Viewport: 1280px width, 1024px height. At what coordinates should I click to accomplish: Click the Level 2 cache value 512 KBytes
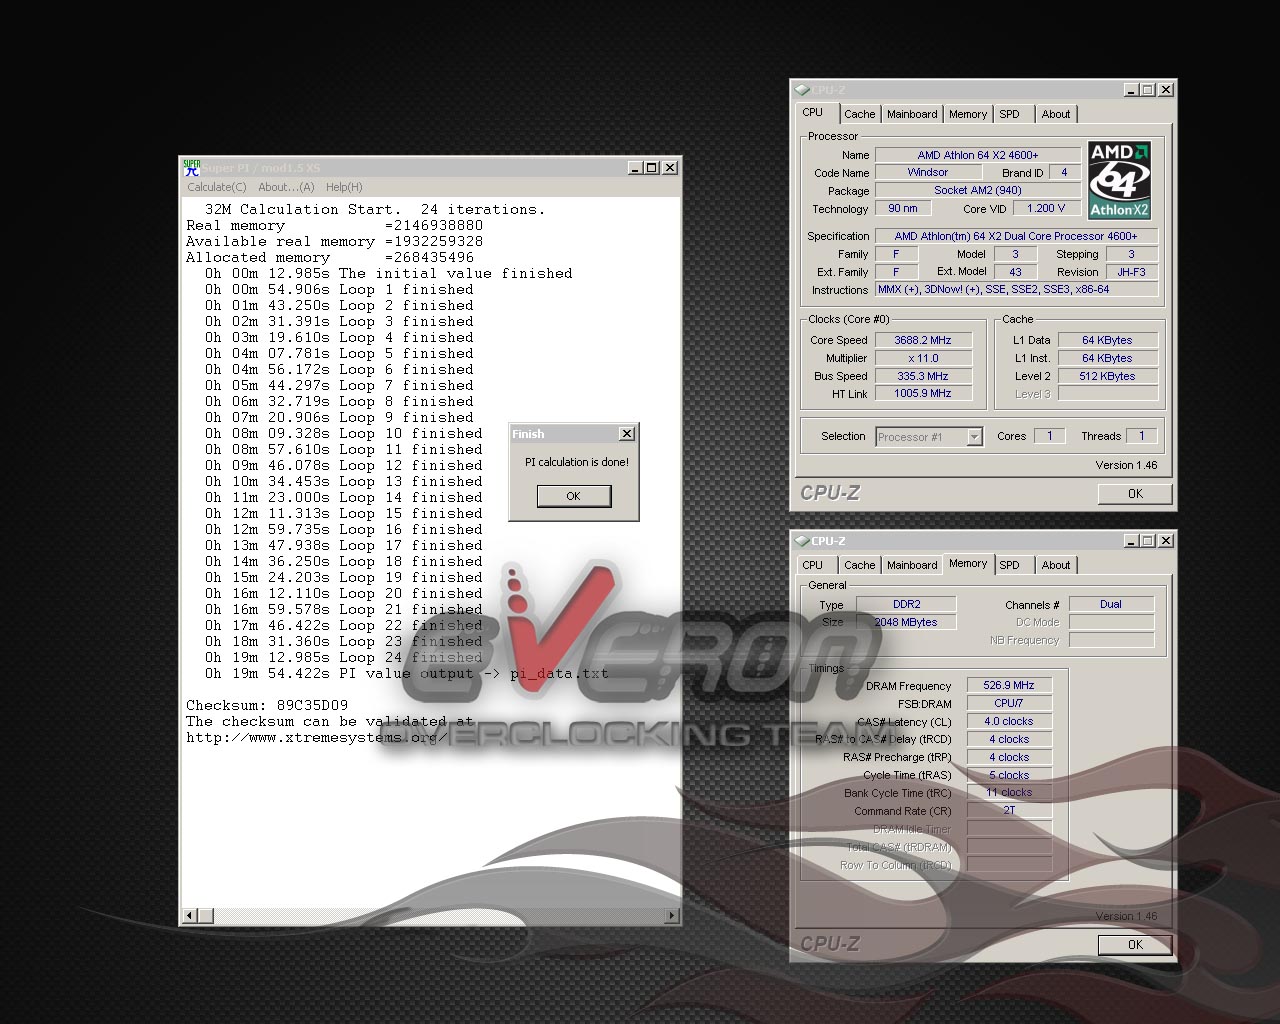click(x=1107, y=376)
